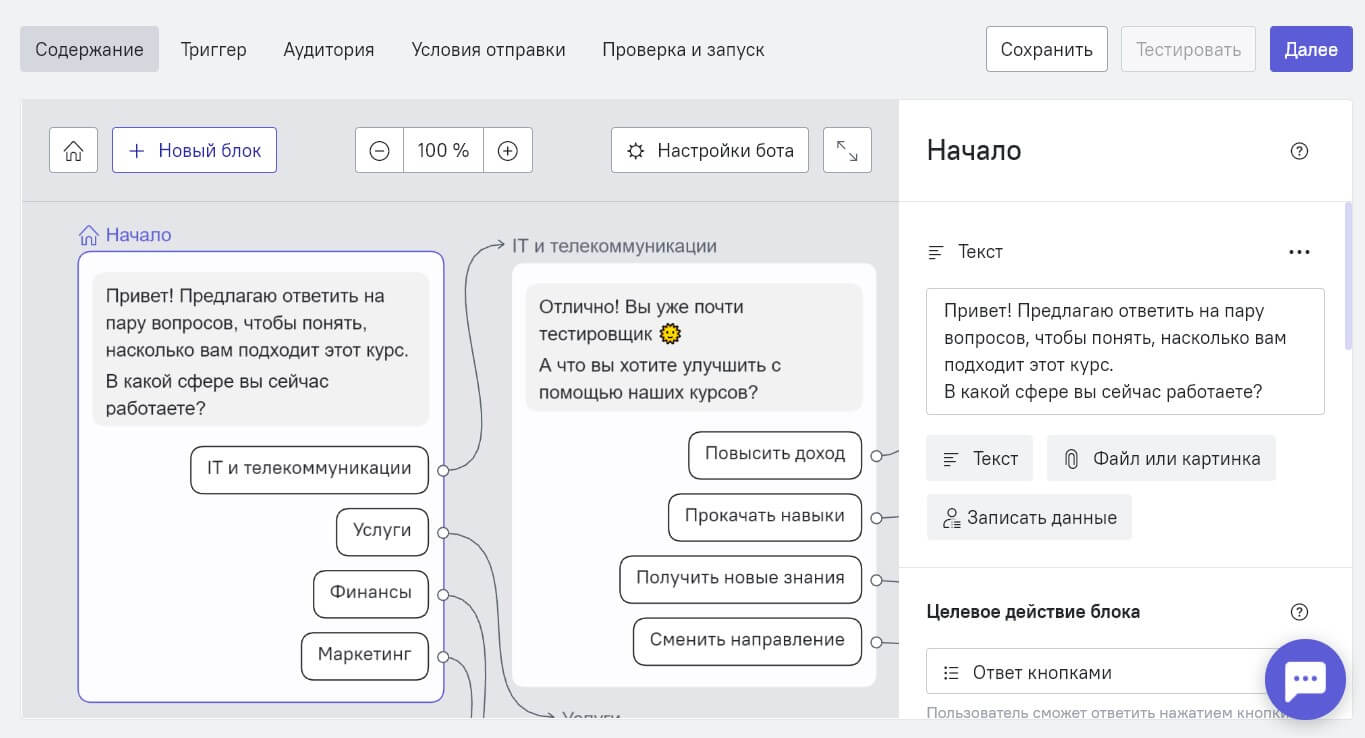Click the 100 % zoom value
This screenshot has height=738, width=1365.
[x=443, y=150]
